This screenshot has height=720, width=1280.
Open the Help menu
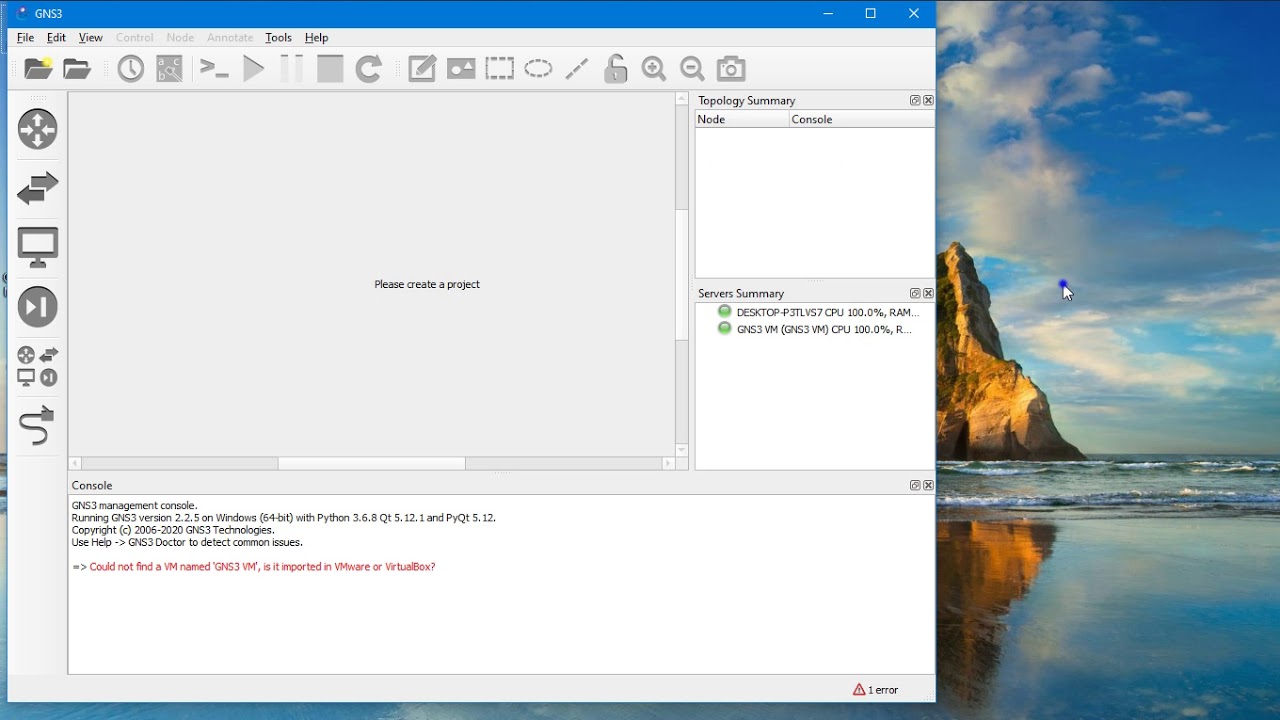(316, 37)
